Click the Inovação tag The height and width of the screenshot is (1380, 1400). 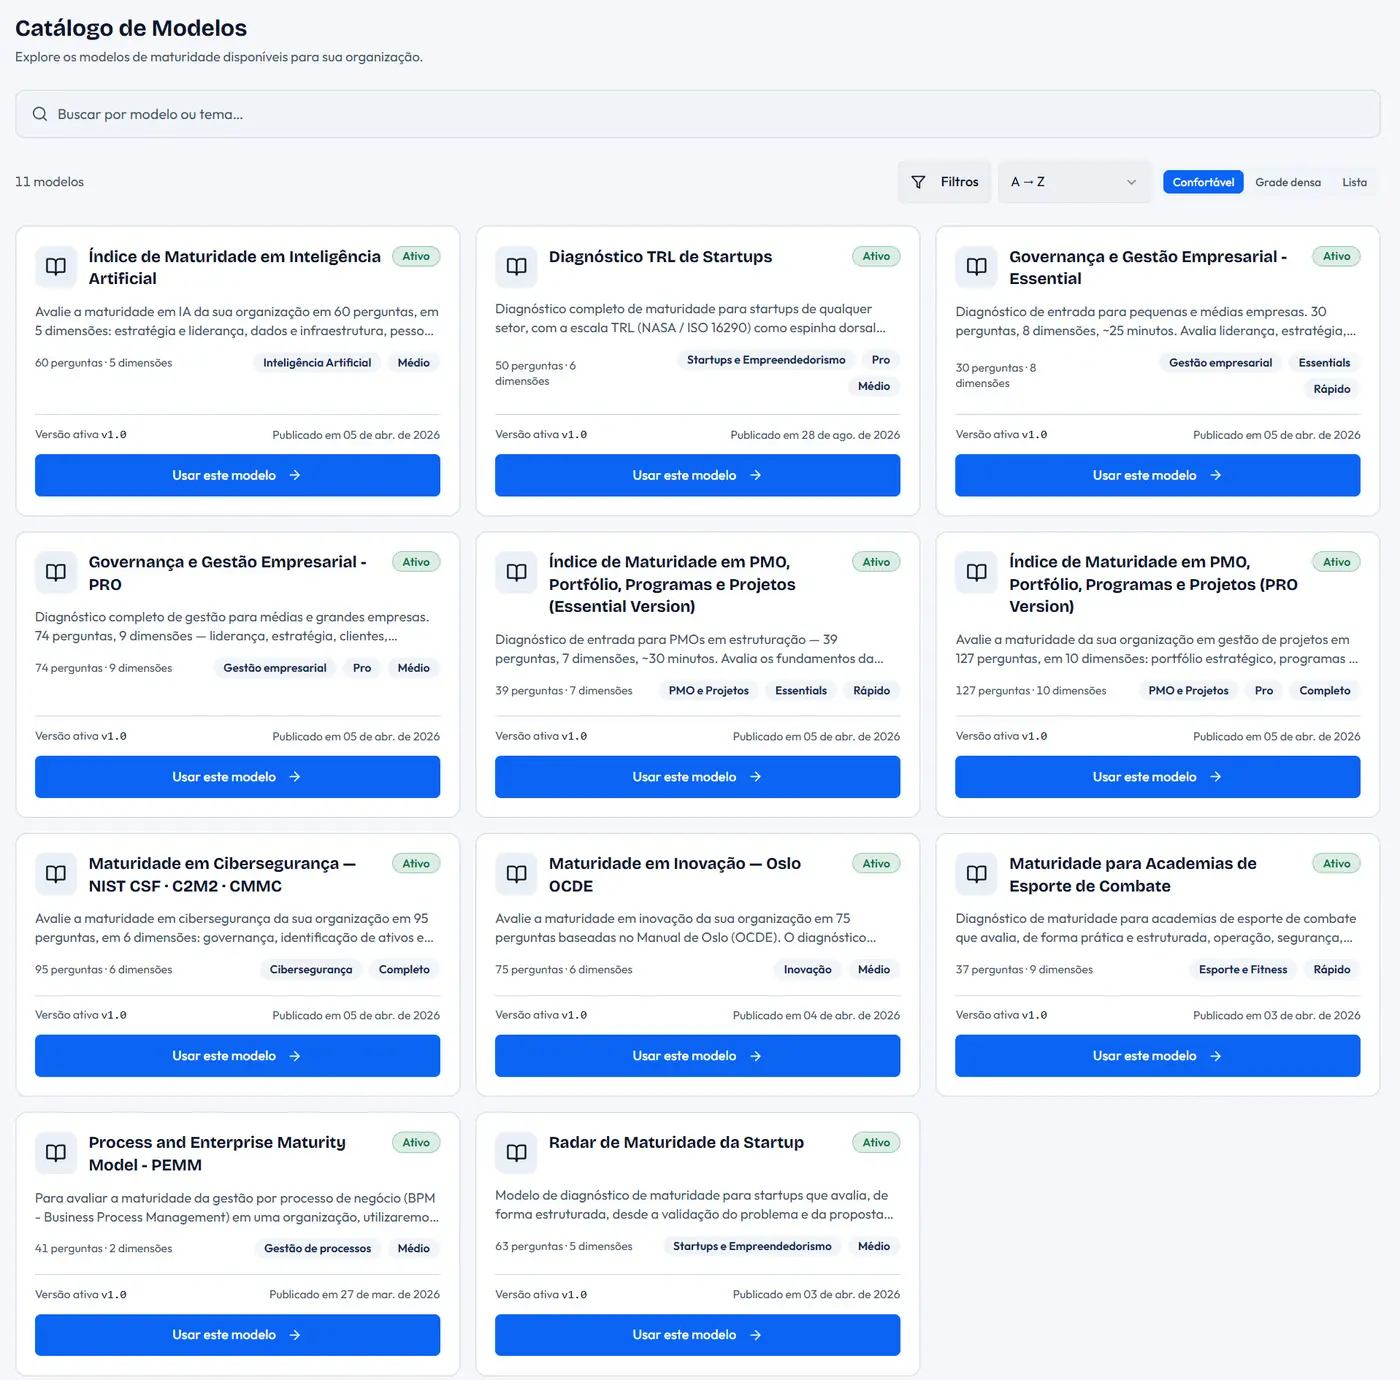coord(807,970)
